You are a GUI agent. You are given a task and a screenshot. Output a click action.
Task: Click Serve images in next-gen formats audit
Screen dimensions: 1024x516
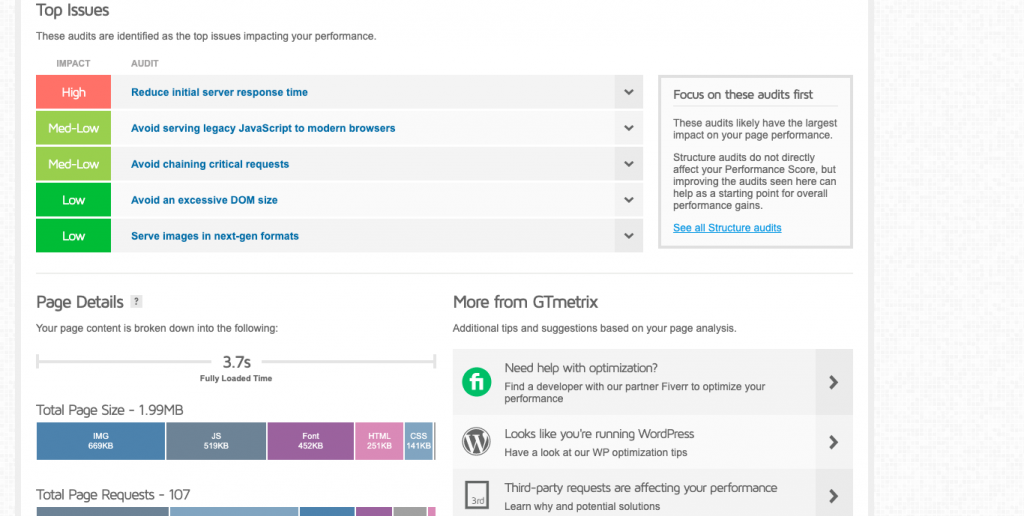coord(215,236)
